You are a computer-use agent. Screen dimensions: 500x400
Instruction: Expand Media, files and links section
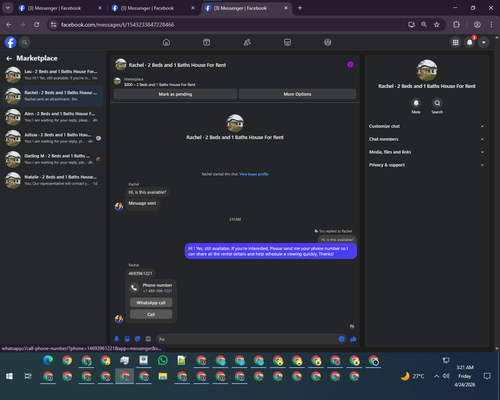[x=426, y=152]
